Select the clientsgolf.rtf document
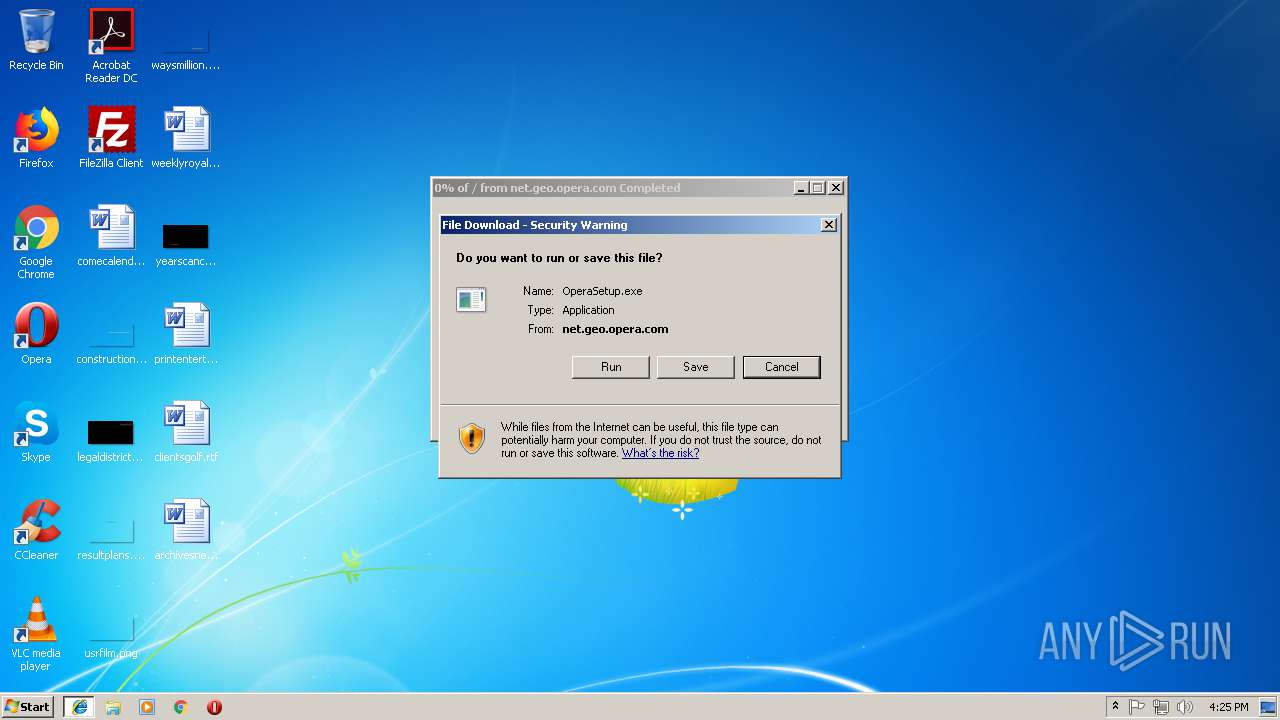The width and height of the screenshot is (1280, 720). click(x=186, y=433)
